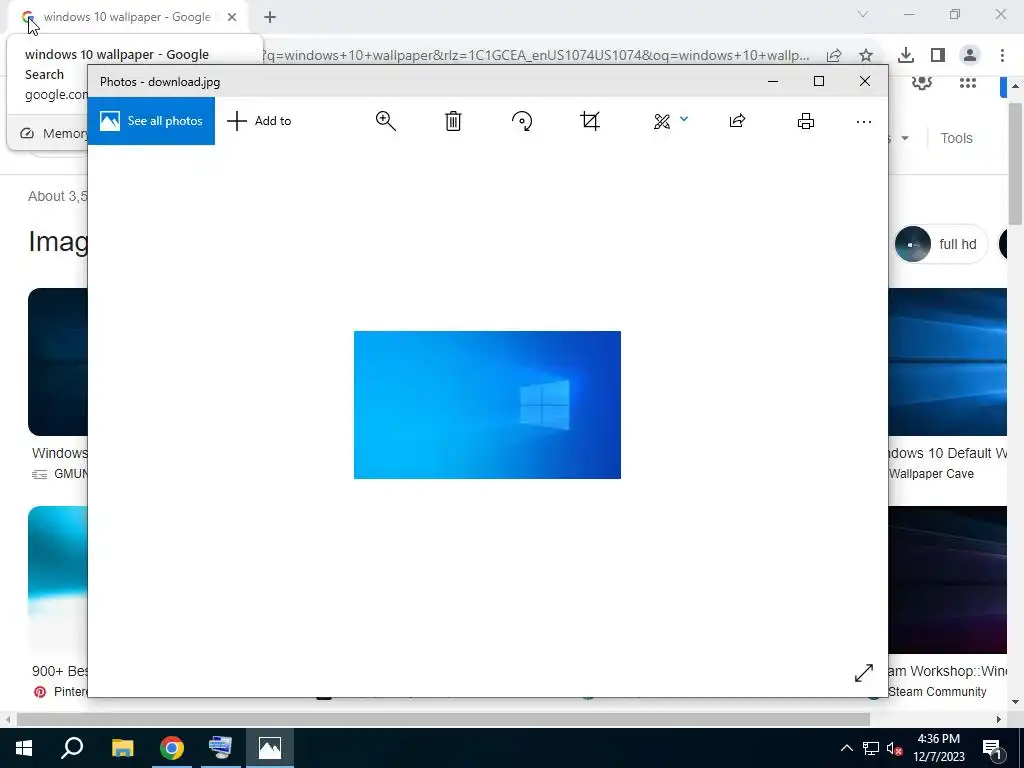Open the three-dot See more menu in Photos
Viewport: 1024px width, 768px height.
[863, 121]
